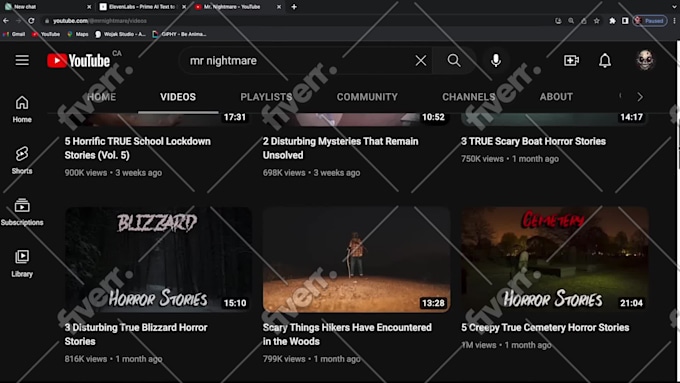
Task: Select the channel COMMUNITY tab
Action: tap(367, 97)
